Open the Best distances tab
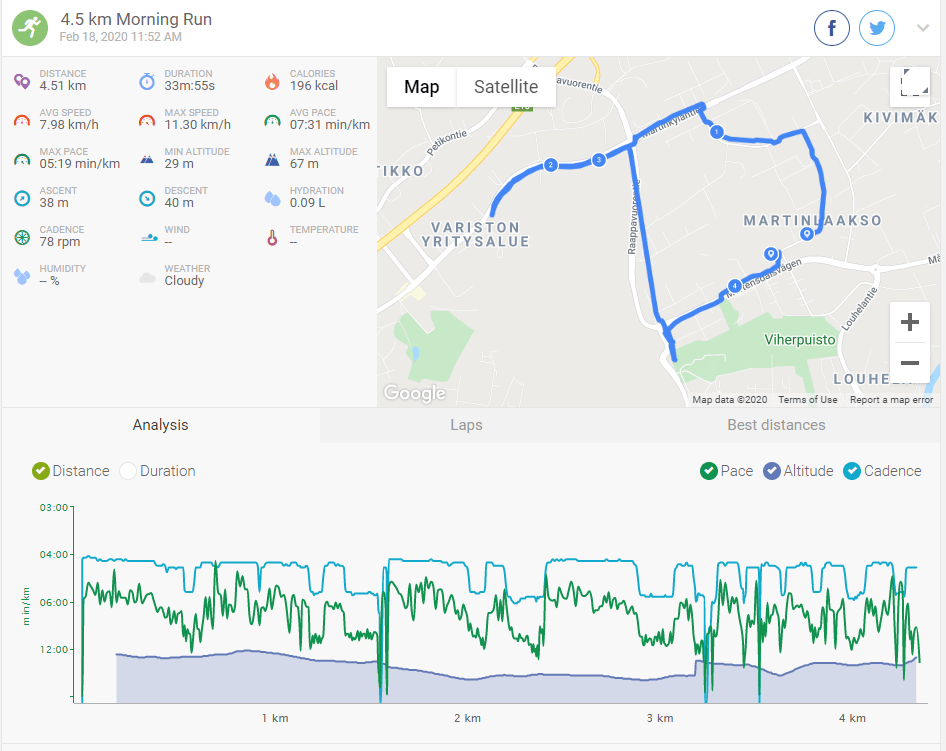This screenshot has height=751, width=946. click(x=776, y=425)
